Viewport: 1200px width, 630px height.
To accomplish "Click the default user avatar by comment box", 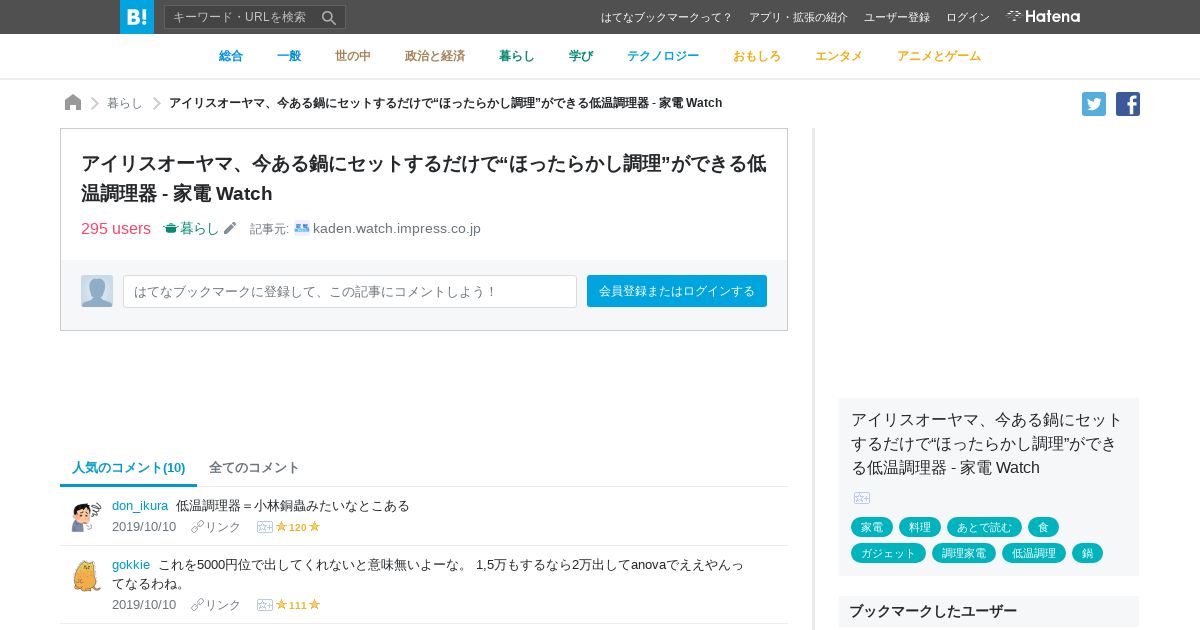I will (97, 291).
